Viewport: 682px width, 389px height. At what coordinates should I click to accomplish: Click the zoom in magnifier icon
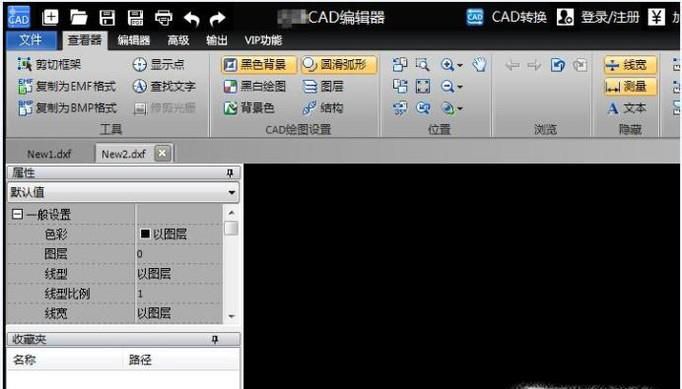click(447, 65)
